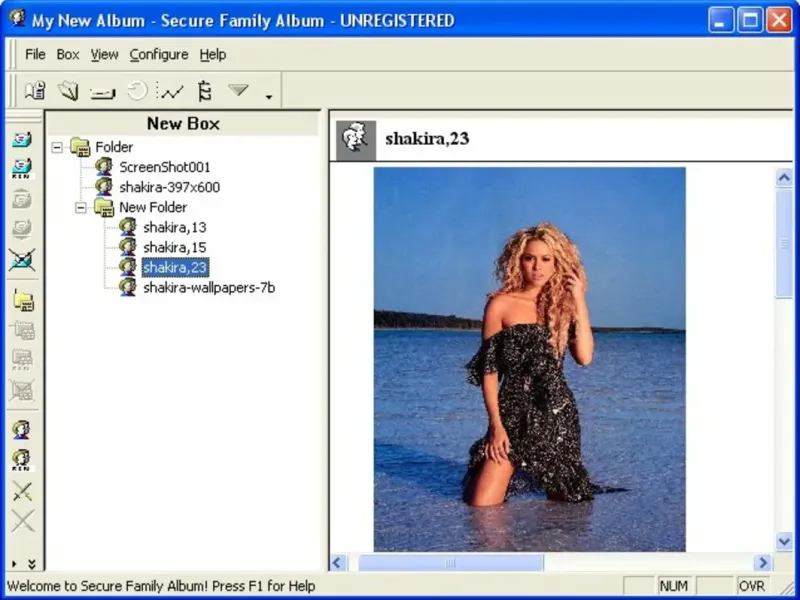
Task: Click the displayed beach photo
Action: [x=530, y=359]
